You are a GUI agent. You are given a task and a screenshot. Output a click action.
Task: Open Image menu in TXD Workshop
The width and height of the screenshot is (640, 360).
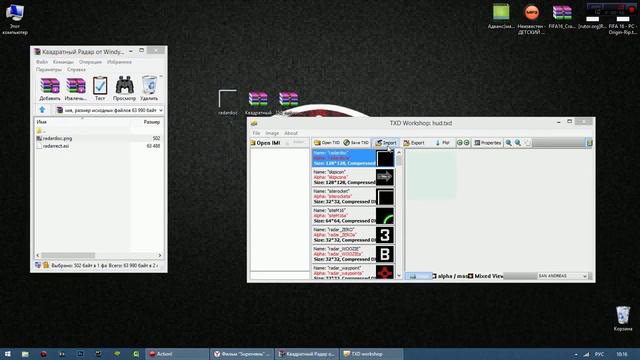pyautogui.click(x=272, y=133)
